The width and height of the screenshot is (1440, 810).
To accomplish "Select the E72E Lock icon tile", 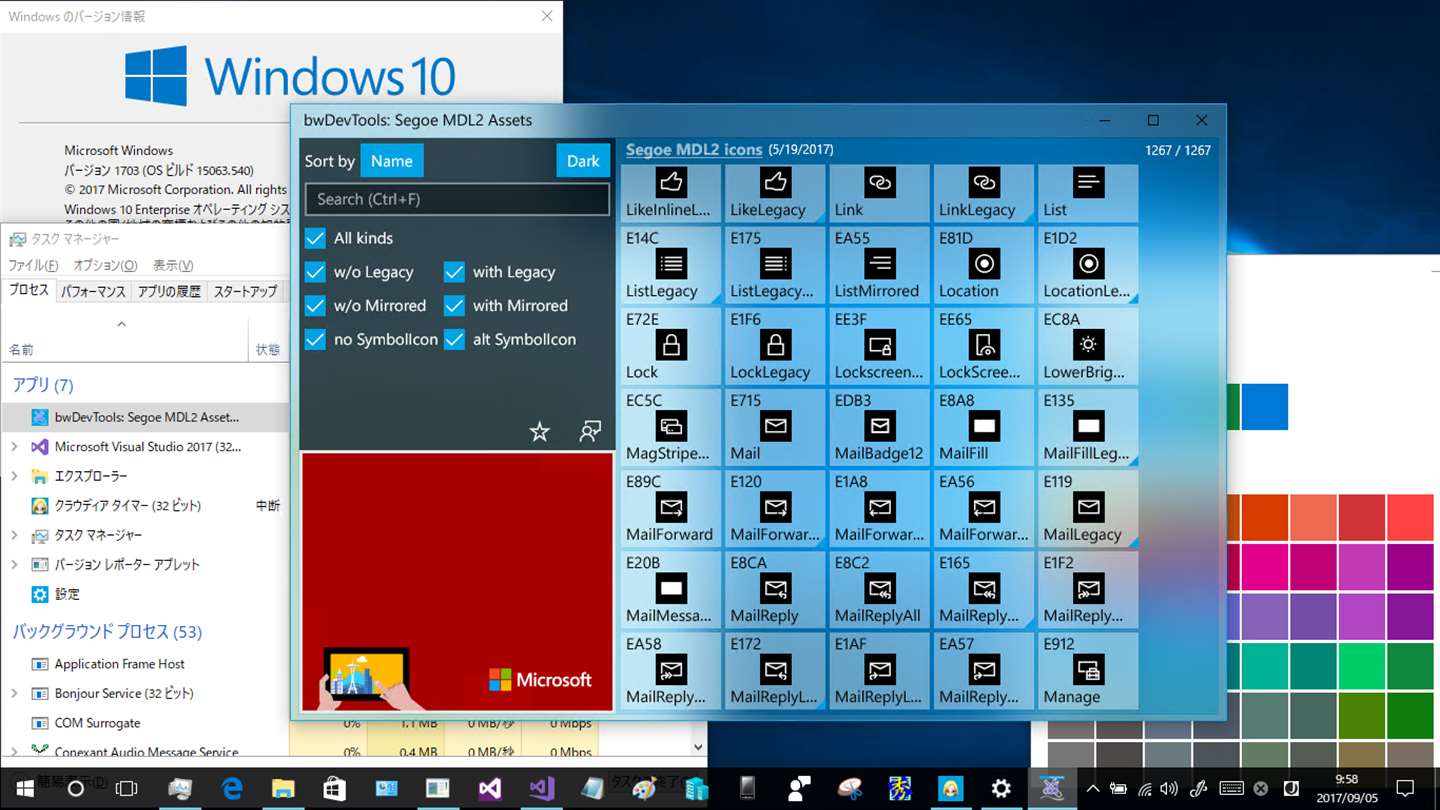I will click(x=670, y=346).
